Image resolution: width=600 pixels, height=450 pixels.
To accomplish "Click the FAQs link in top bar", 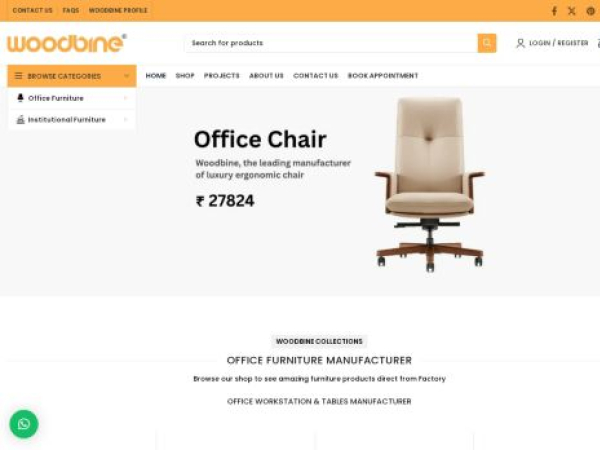I will pyautogui.click(x=71, y=10).
